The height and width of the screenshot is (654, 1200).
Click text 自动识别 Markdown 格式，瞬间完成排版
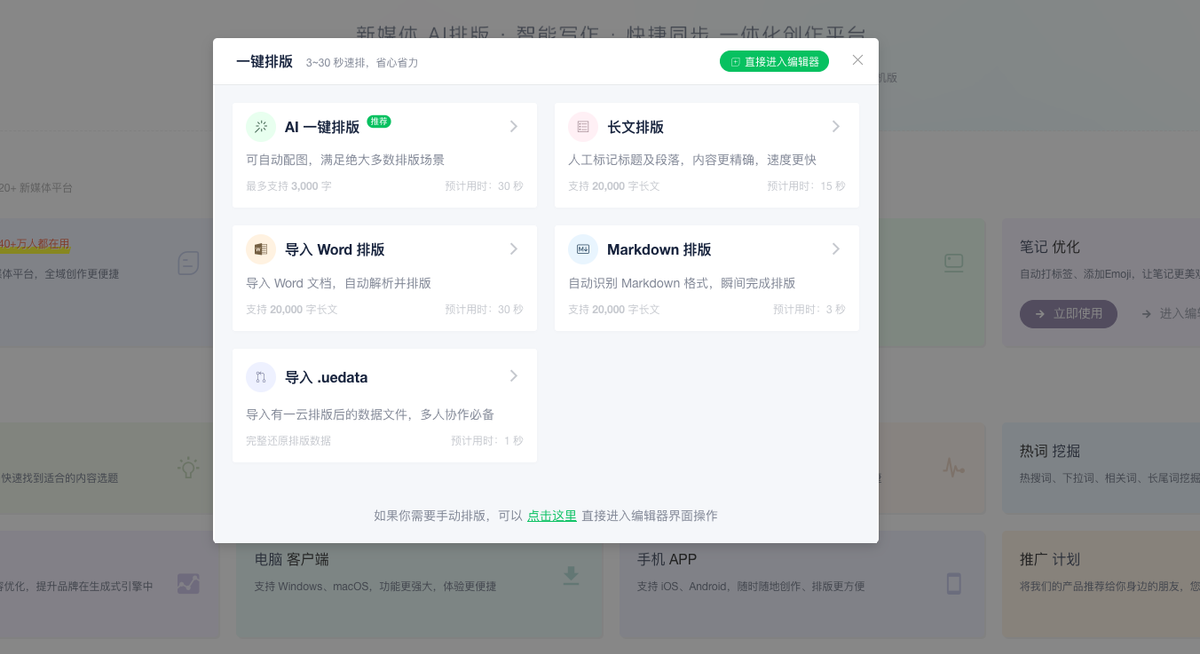682,283
